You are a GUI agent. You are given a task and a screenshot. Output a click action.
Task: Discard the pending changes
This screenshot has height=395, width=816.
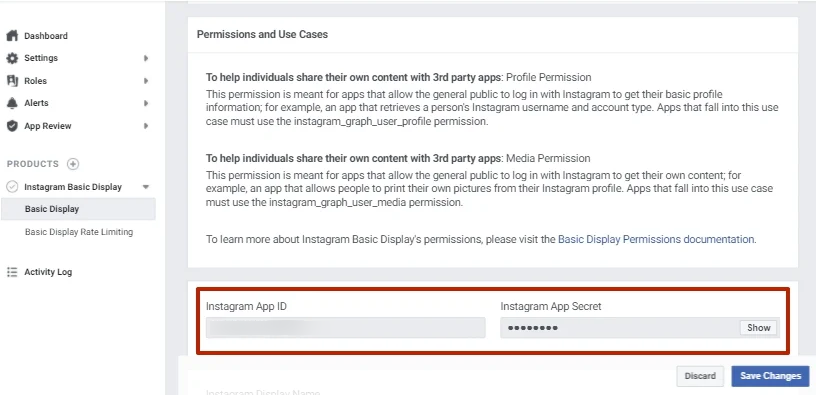[700, 376]
